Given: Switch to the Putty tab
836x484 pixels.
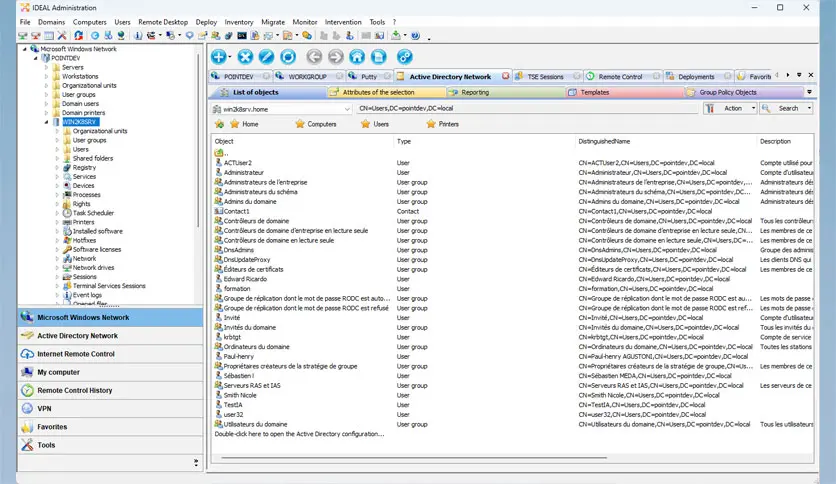Looking at the screenshot, I should pyautogui.click(x=368, y=77).
